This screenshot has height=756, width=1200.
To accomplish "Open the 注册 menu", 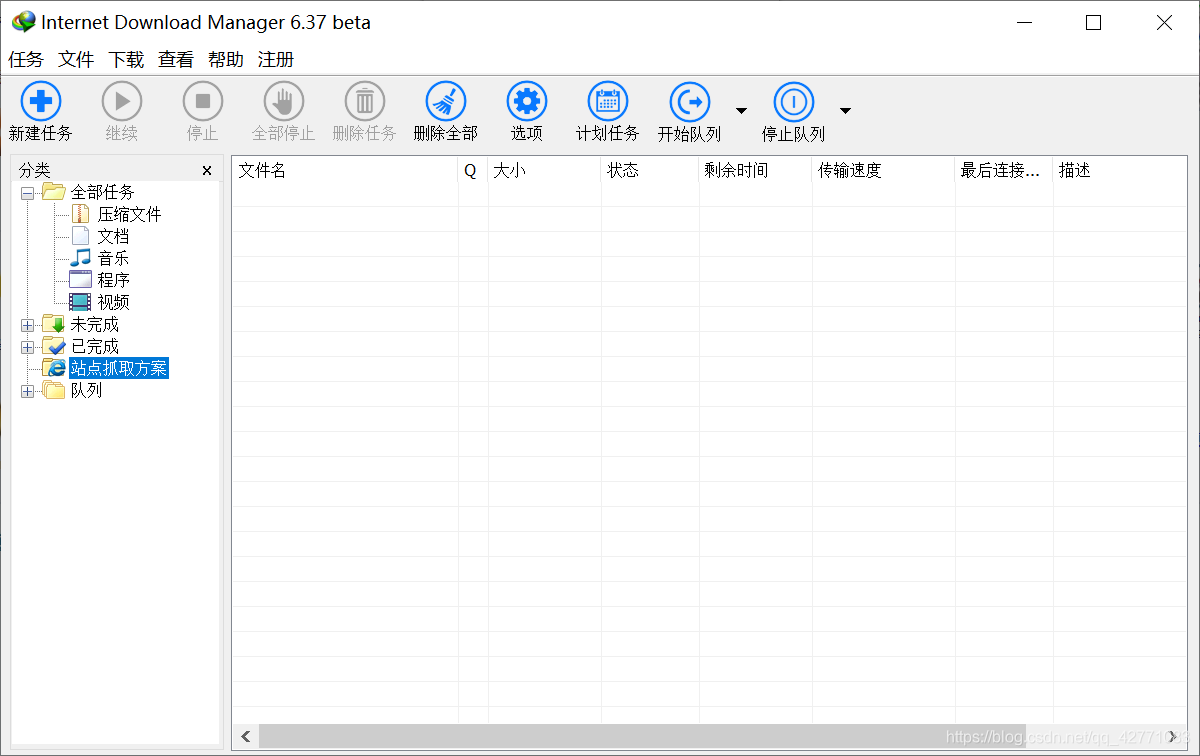I will pyautogui.click(x=276, y=60).
